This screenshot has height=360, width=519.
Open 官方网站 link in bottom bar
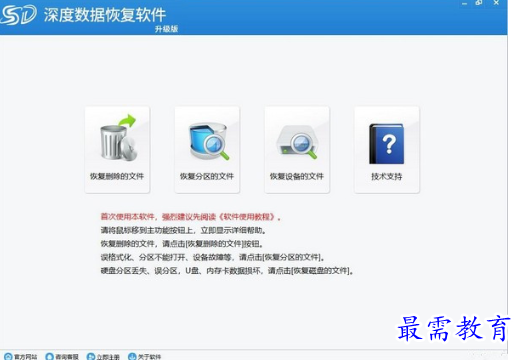[21, 356]
